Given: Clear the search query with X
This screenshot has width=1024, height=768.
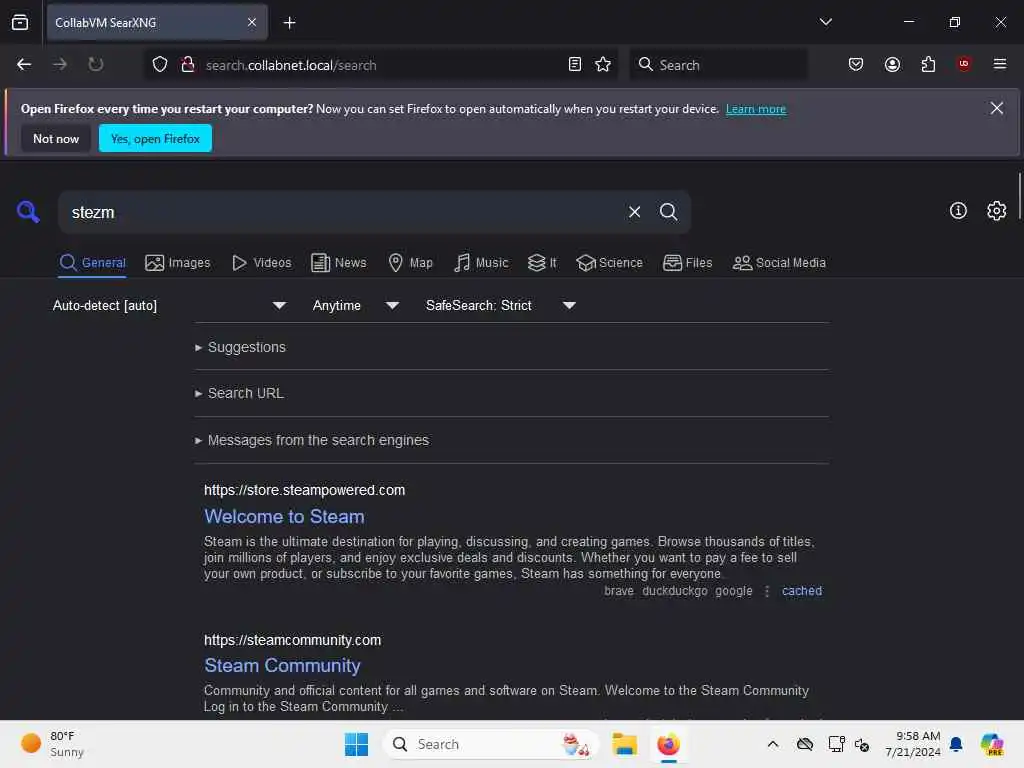Looking at the screenshot, I should [x=635, y=212].
